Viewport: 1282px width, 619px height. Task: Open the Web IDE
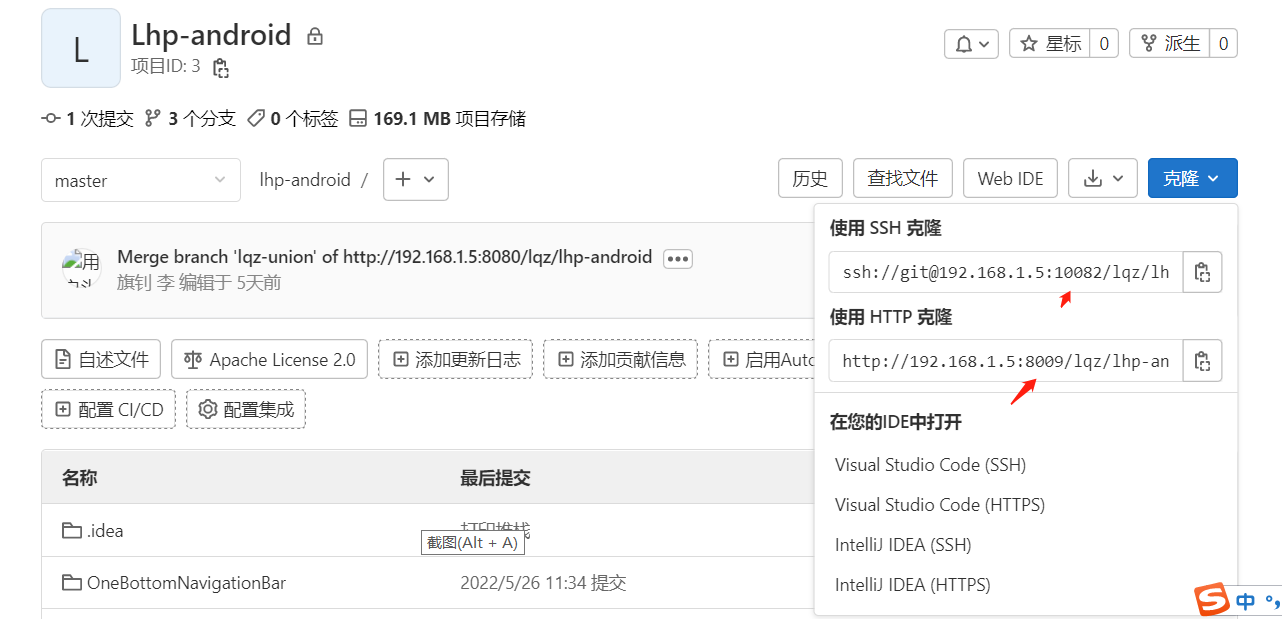click(1010, 179)
